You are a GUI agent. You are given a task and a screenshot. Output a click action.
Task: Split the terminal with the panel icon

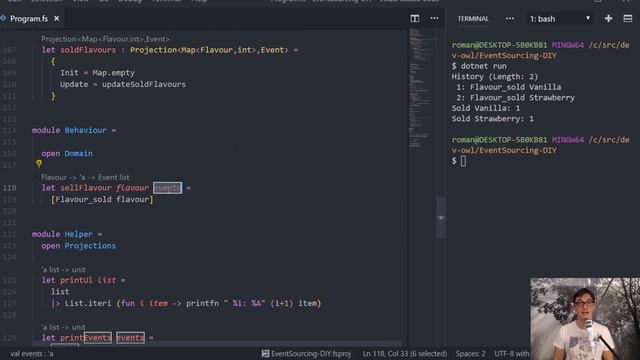[x=628, y=18]
